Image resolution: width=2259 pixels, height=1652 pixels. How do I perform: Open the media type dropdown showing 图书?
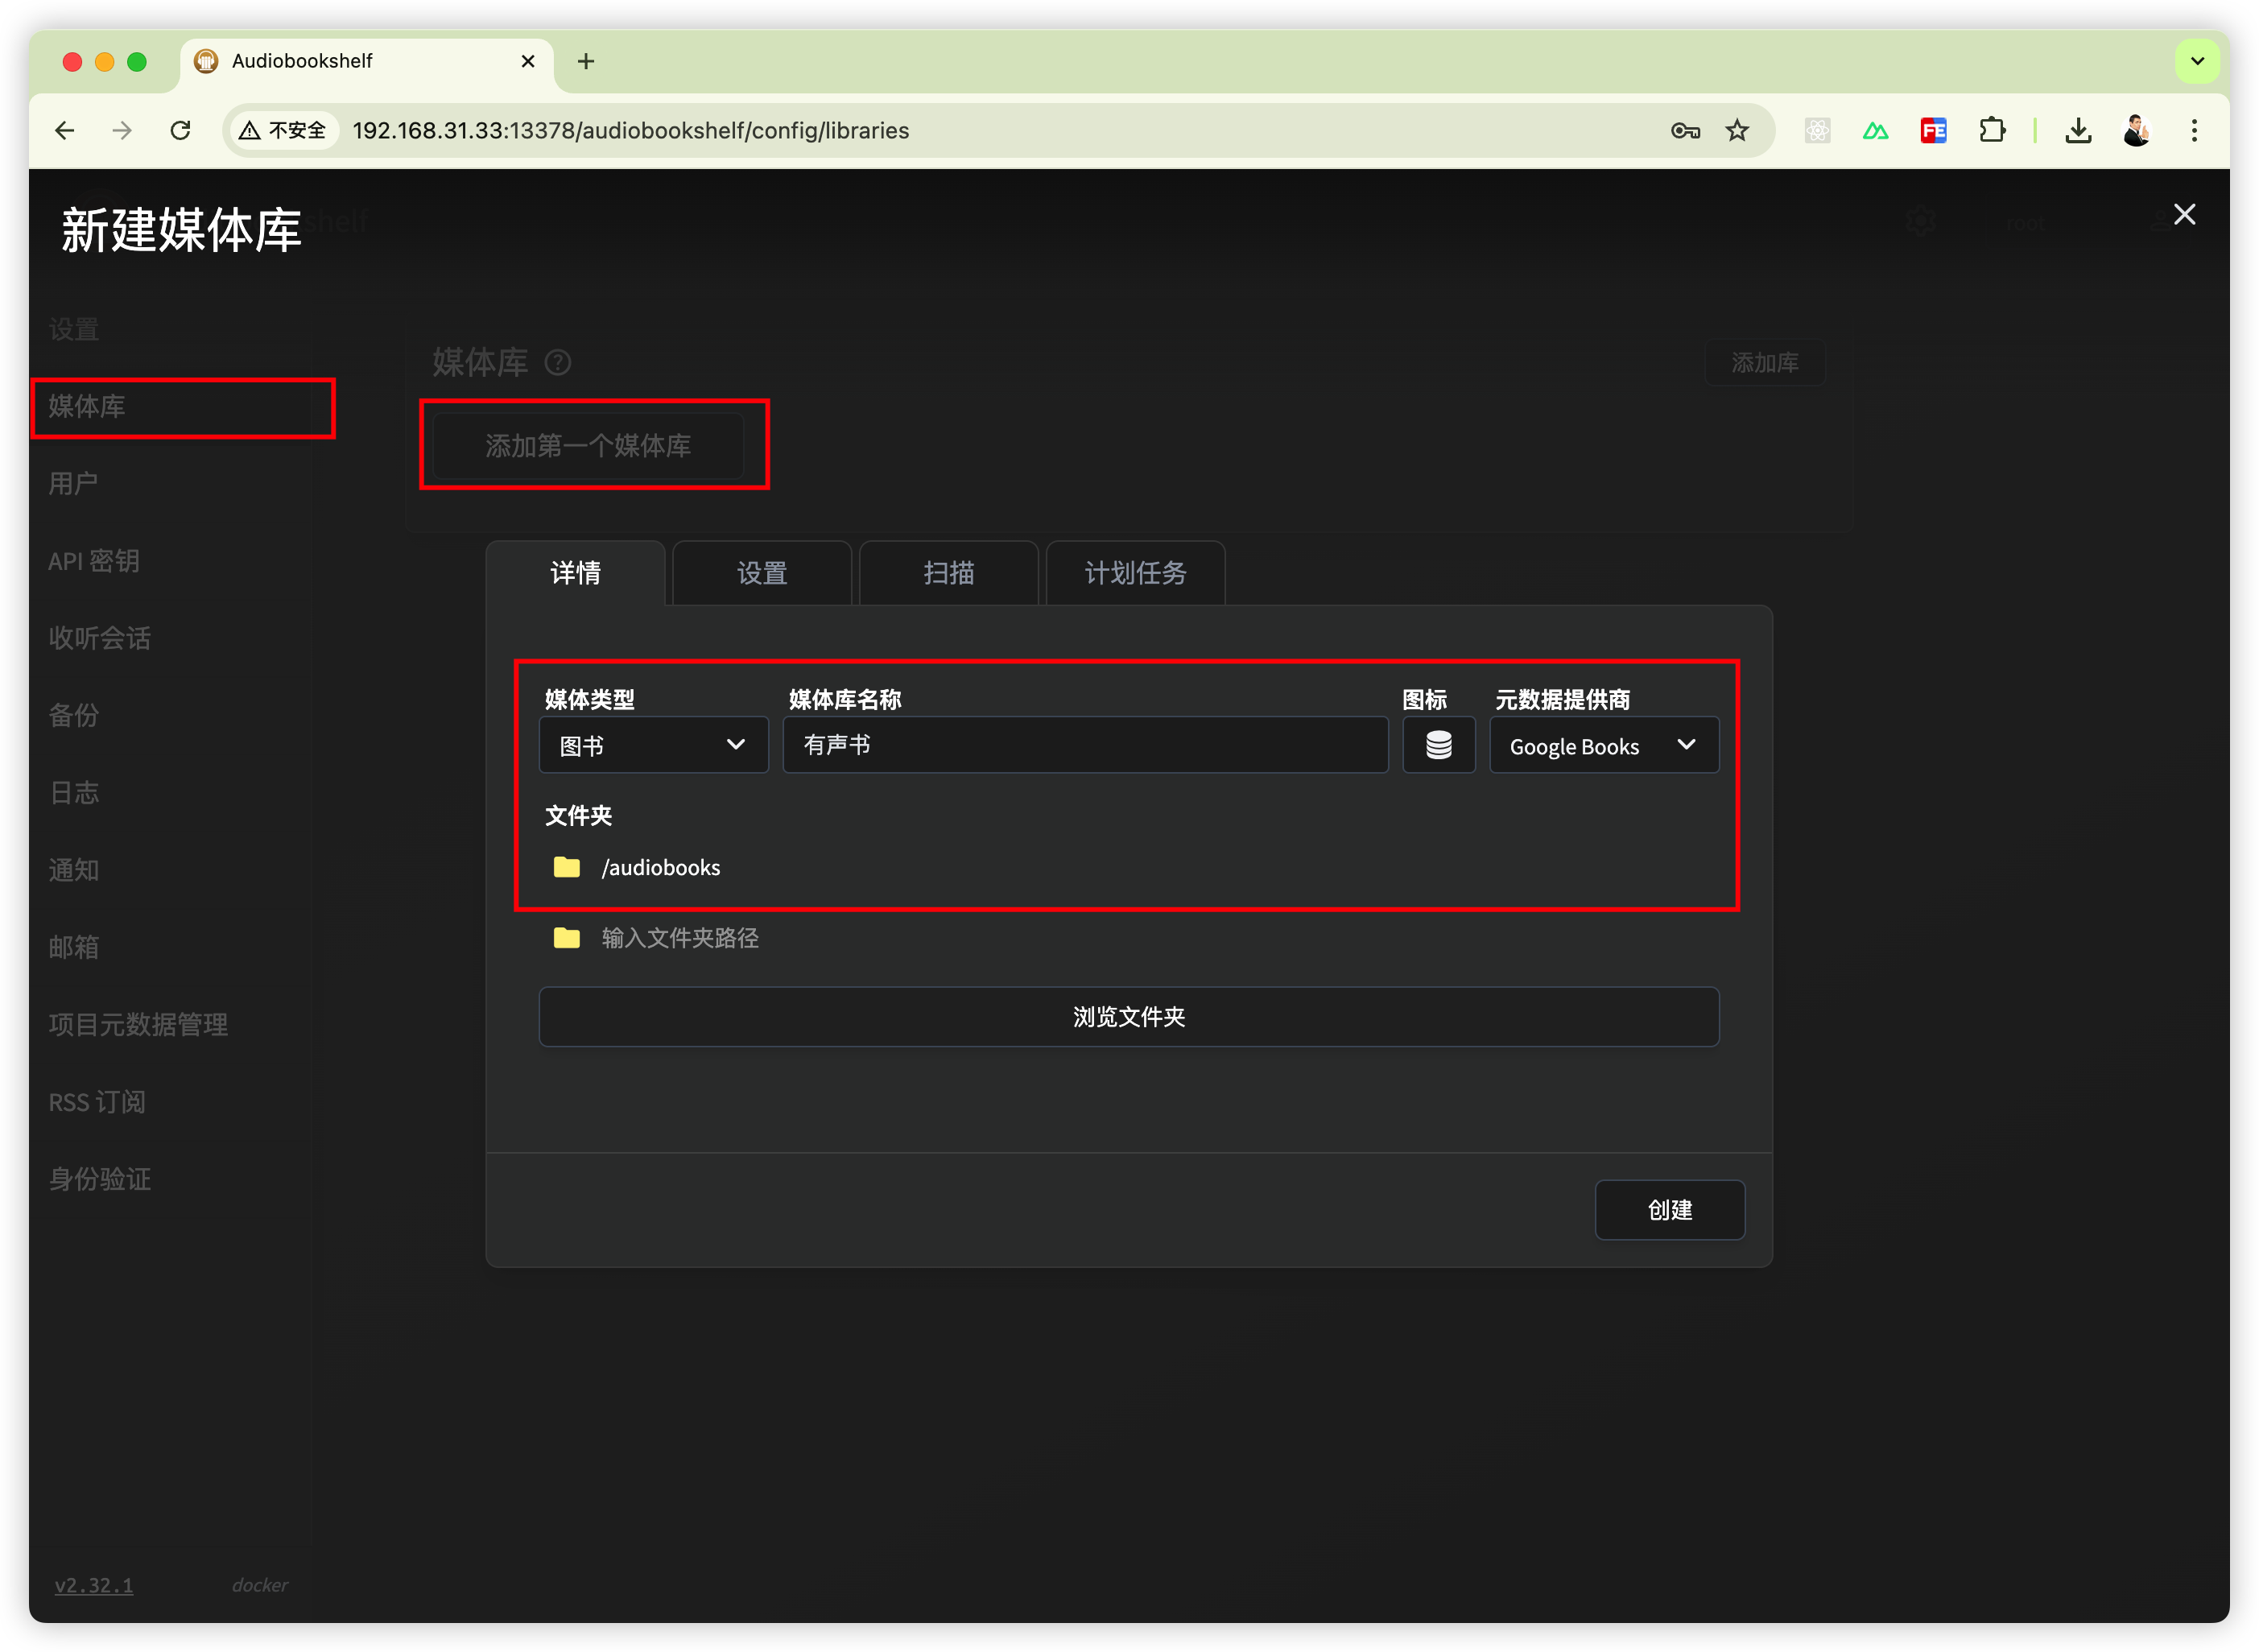tap(653, 745)
